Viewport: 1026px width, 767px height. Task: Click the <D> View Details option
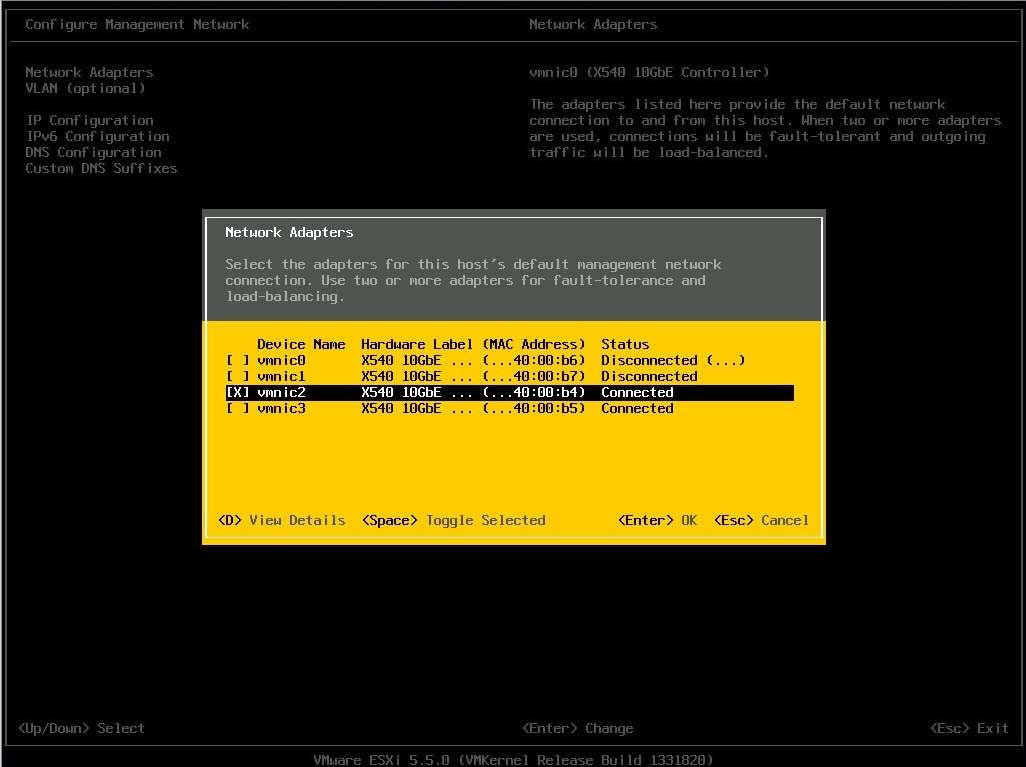[282, 520]
